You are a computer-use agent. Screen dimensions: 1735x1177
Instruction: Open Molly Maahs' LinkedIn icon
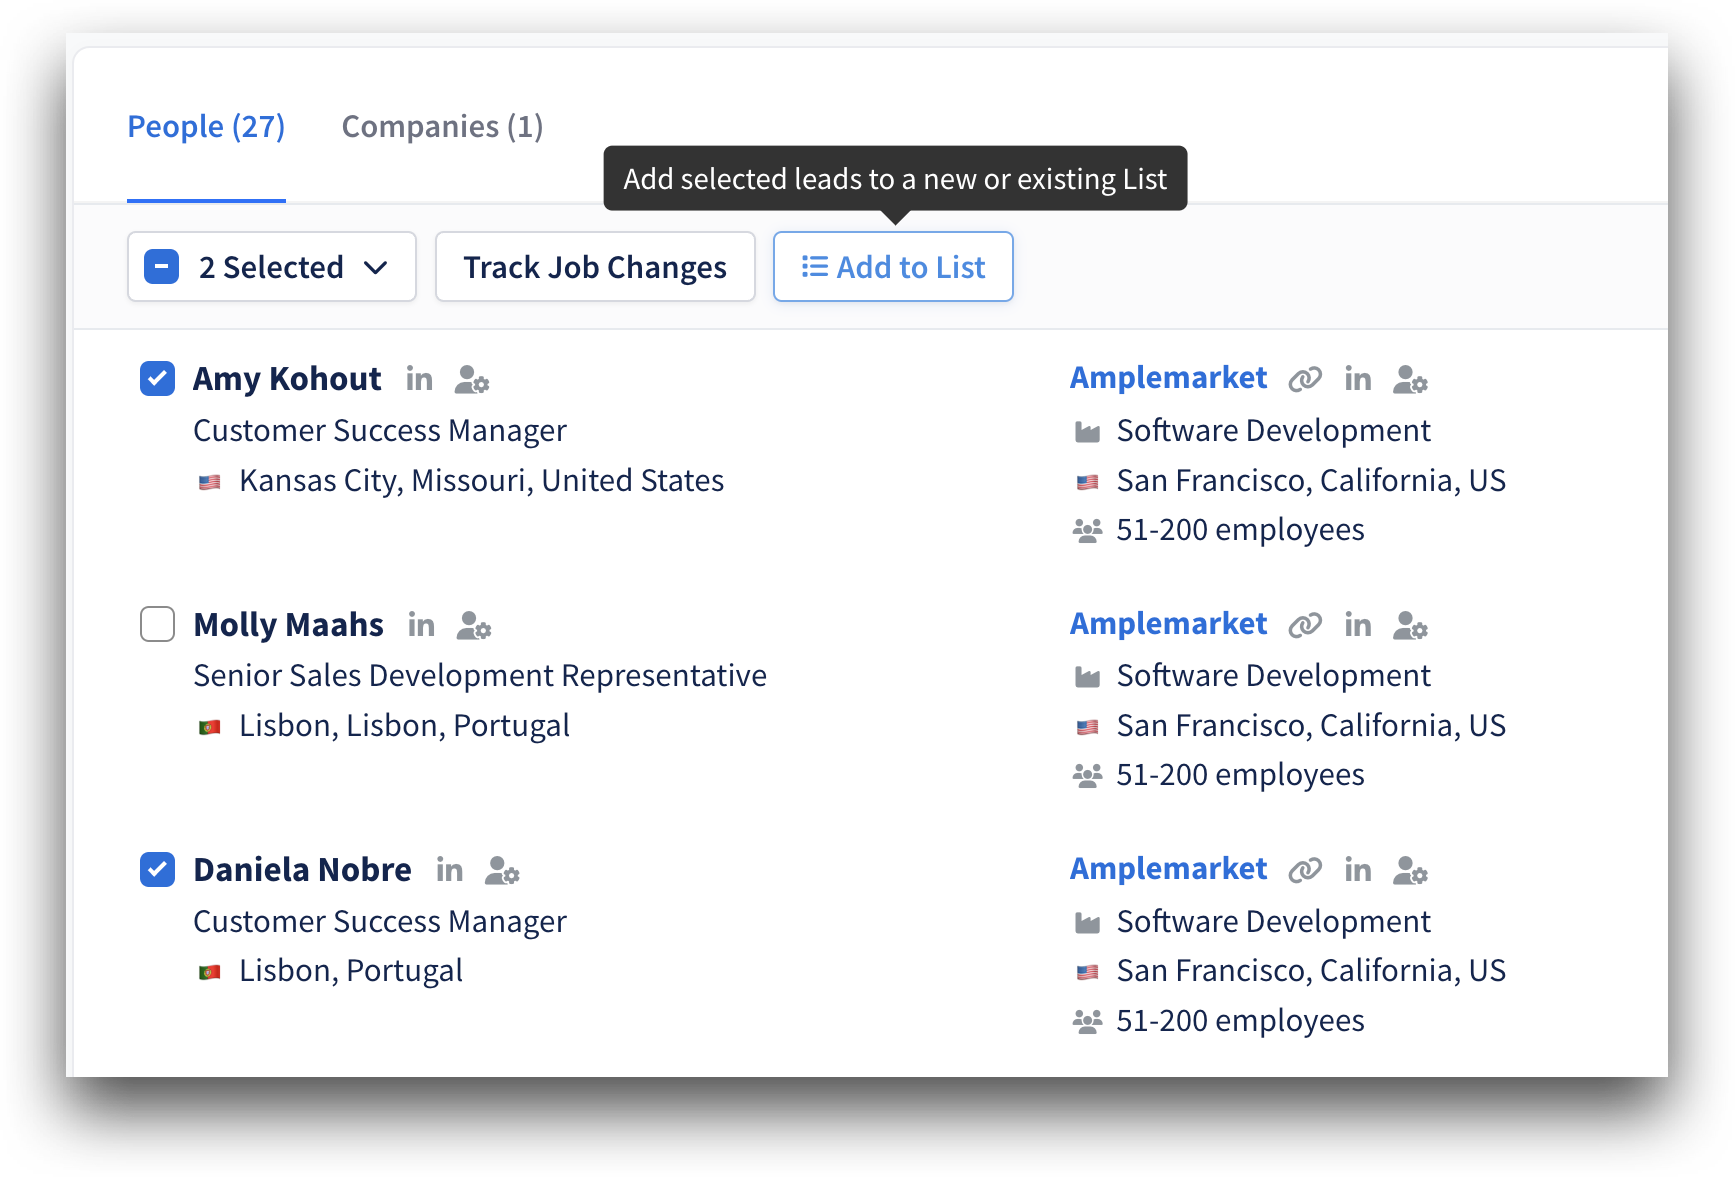coord(421,625)
